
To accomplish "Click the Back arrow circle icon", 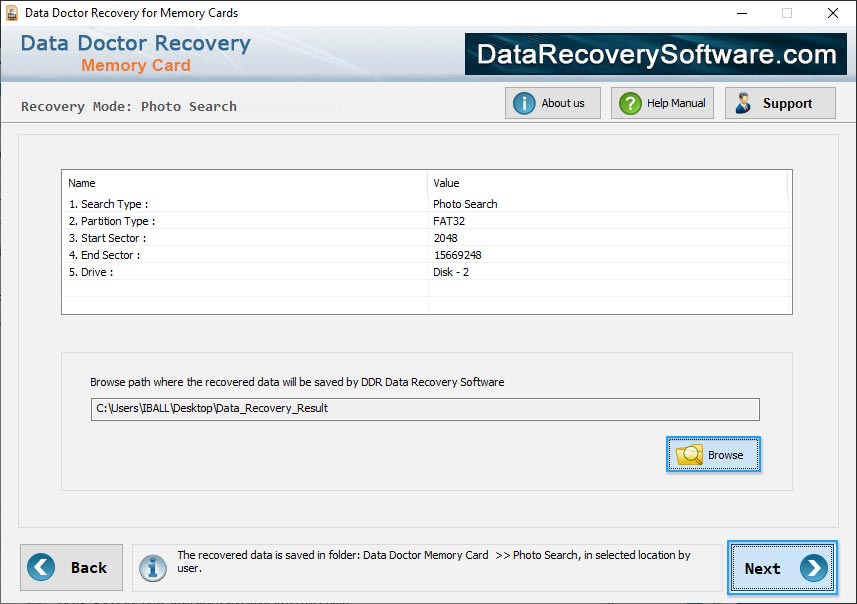I will coord(41,567).
